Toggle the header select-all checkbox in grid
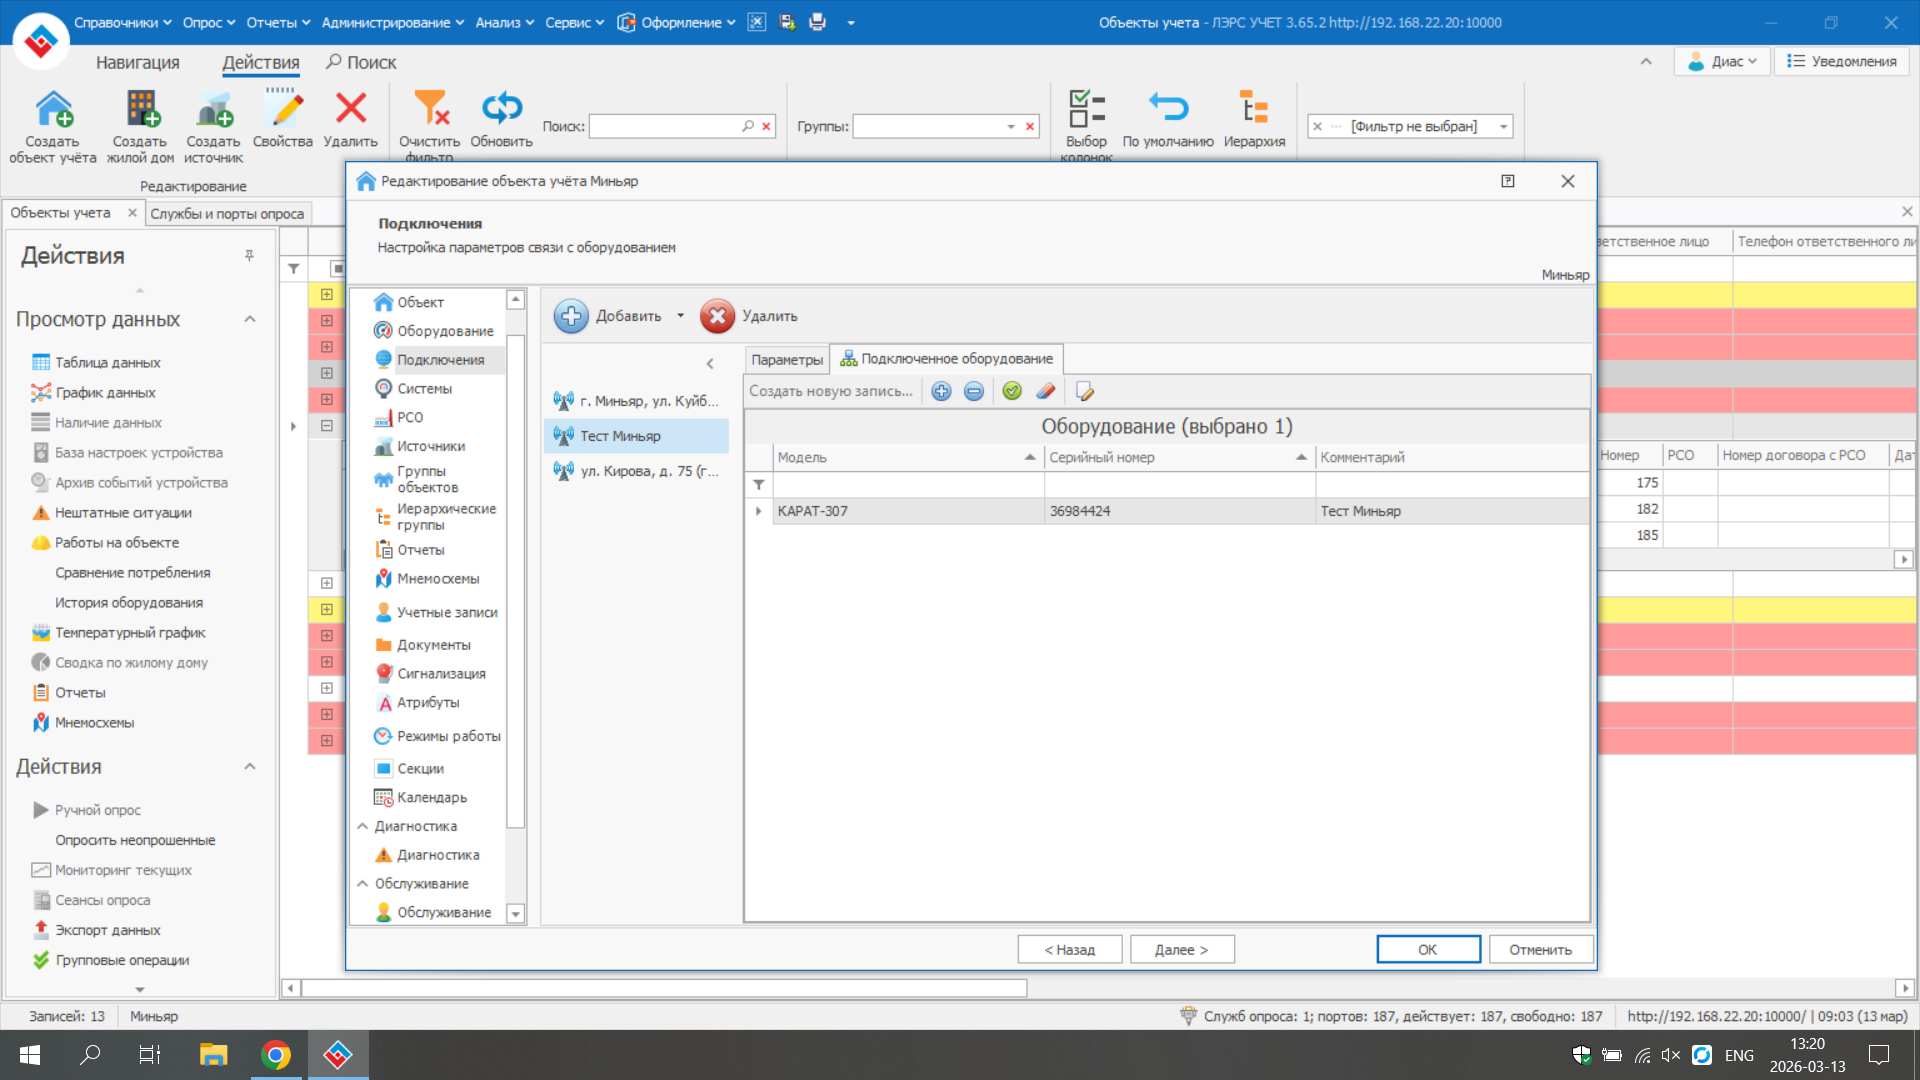 337,268
